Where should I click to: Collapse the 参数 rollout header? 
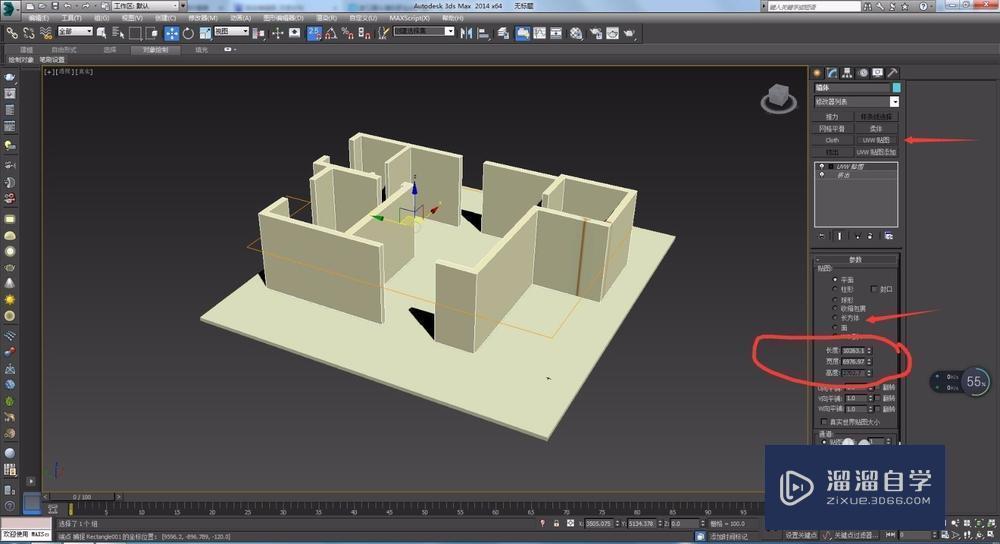coord(855,260)
